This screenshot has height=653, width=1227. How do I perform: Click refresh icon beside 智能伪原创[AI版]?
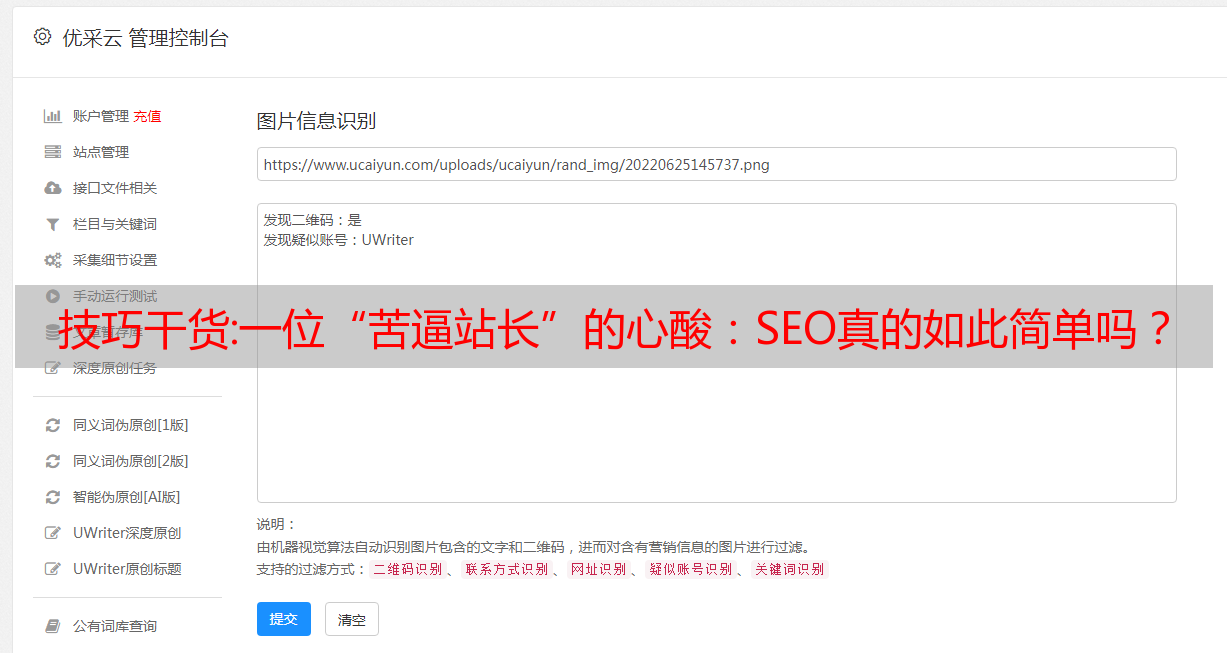pyautogui.click(x=53, y=497)
